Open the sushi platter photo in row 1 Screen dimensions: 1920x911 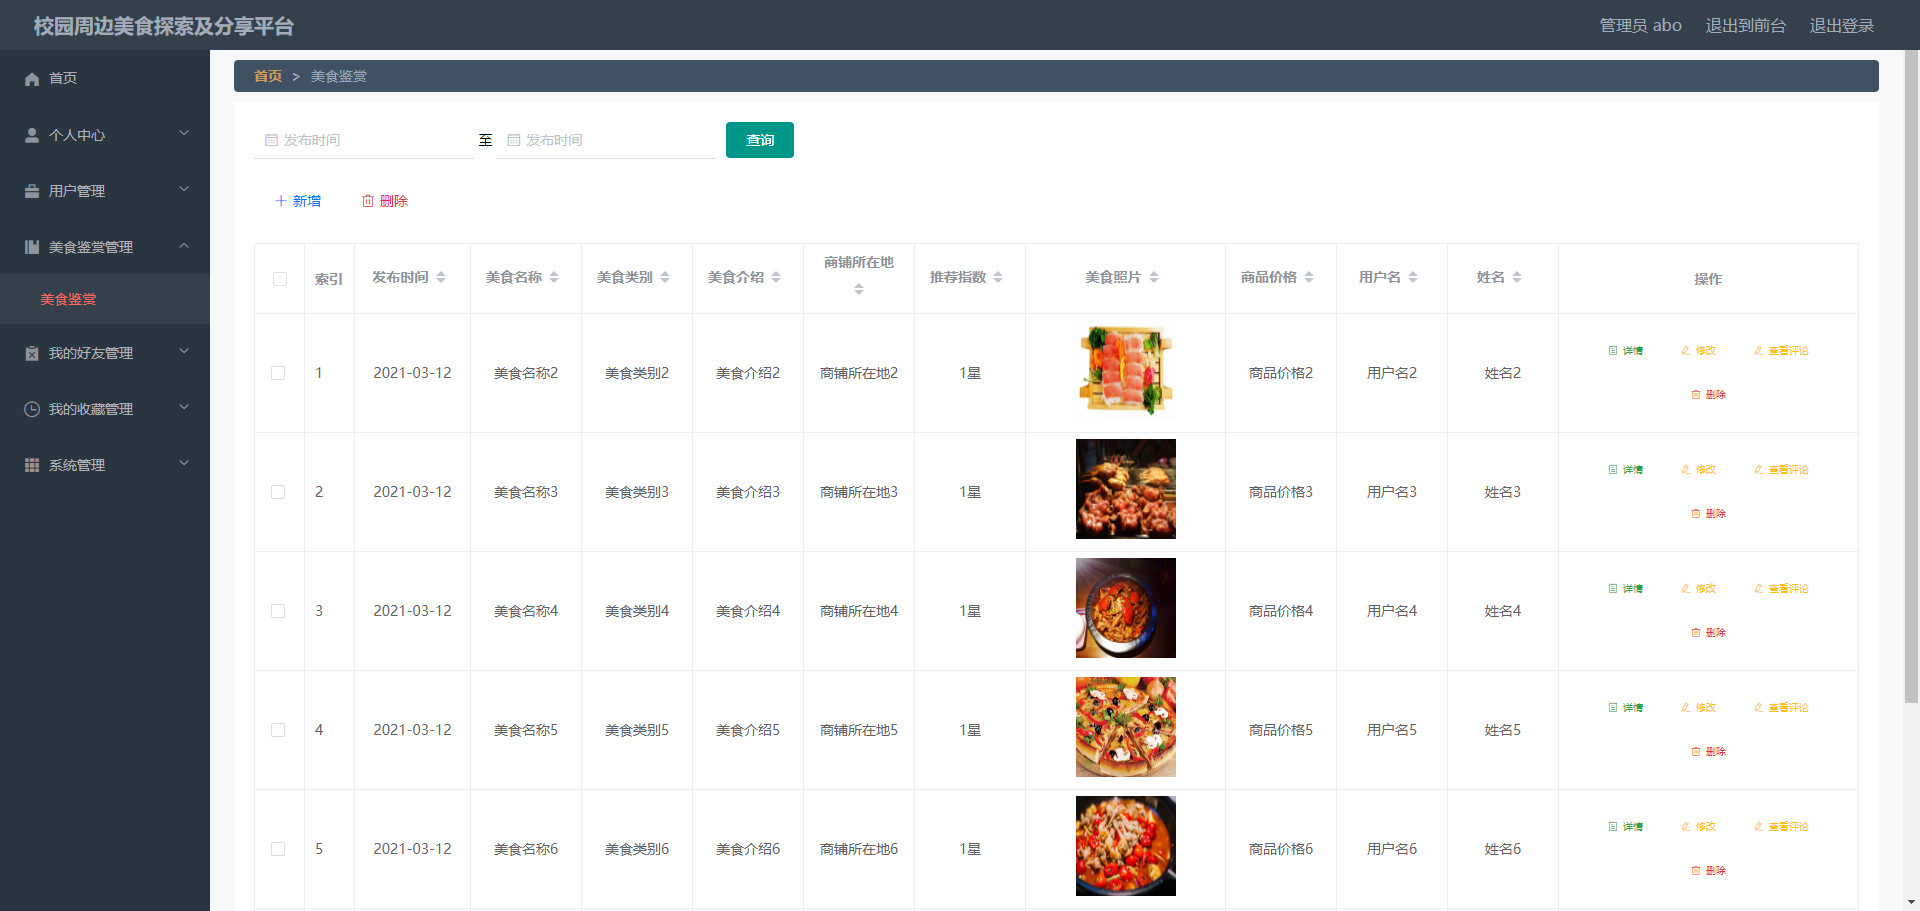(x=1126, y=370)
